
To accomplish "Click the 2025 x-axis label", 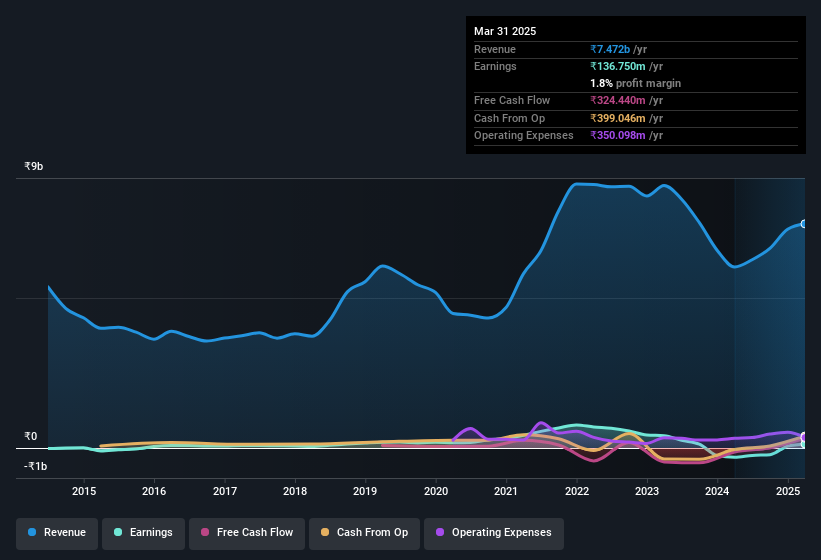I will click(x=788, y=491).
